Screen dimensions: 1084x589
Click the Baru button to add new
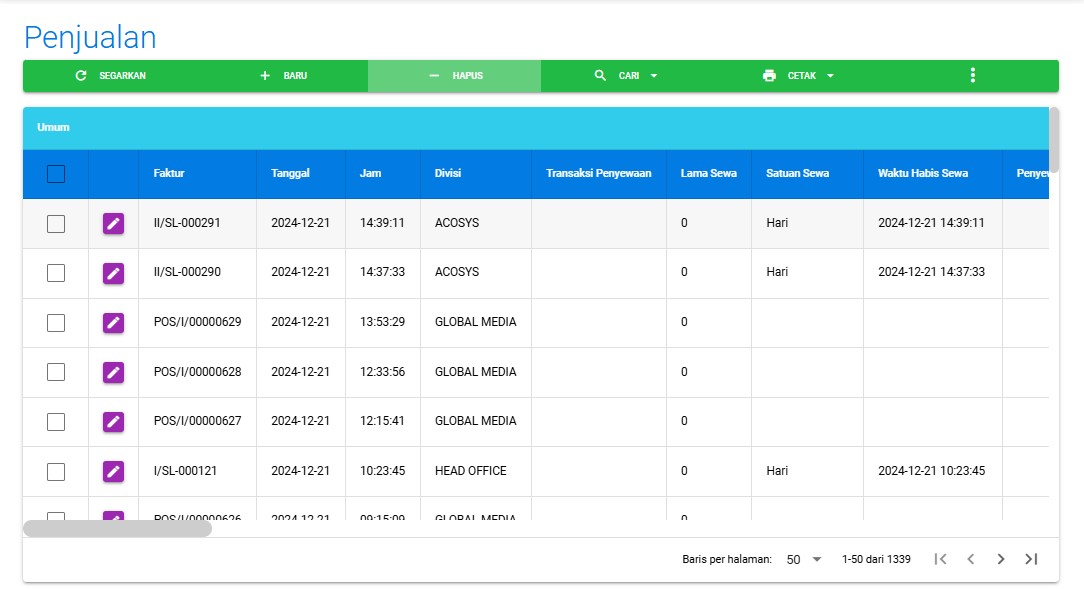coord(283,76)
